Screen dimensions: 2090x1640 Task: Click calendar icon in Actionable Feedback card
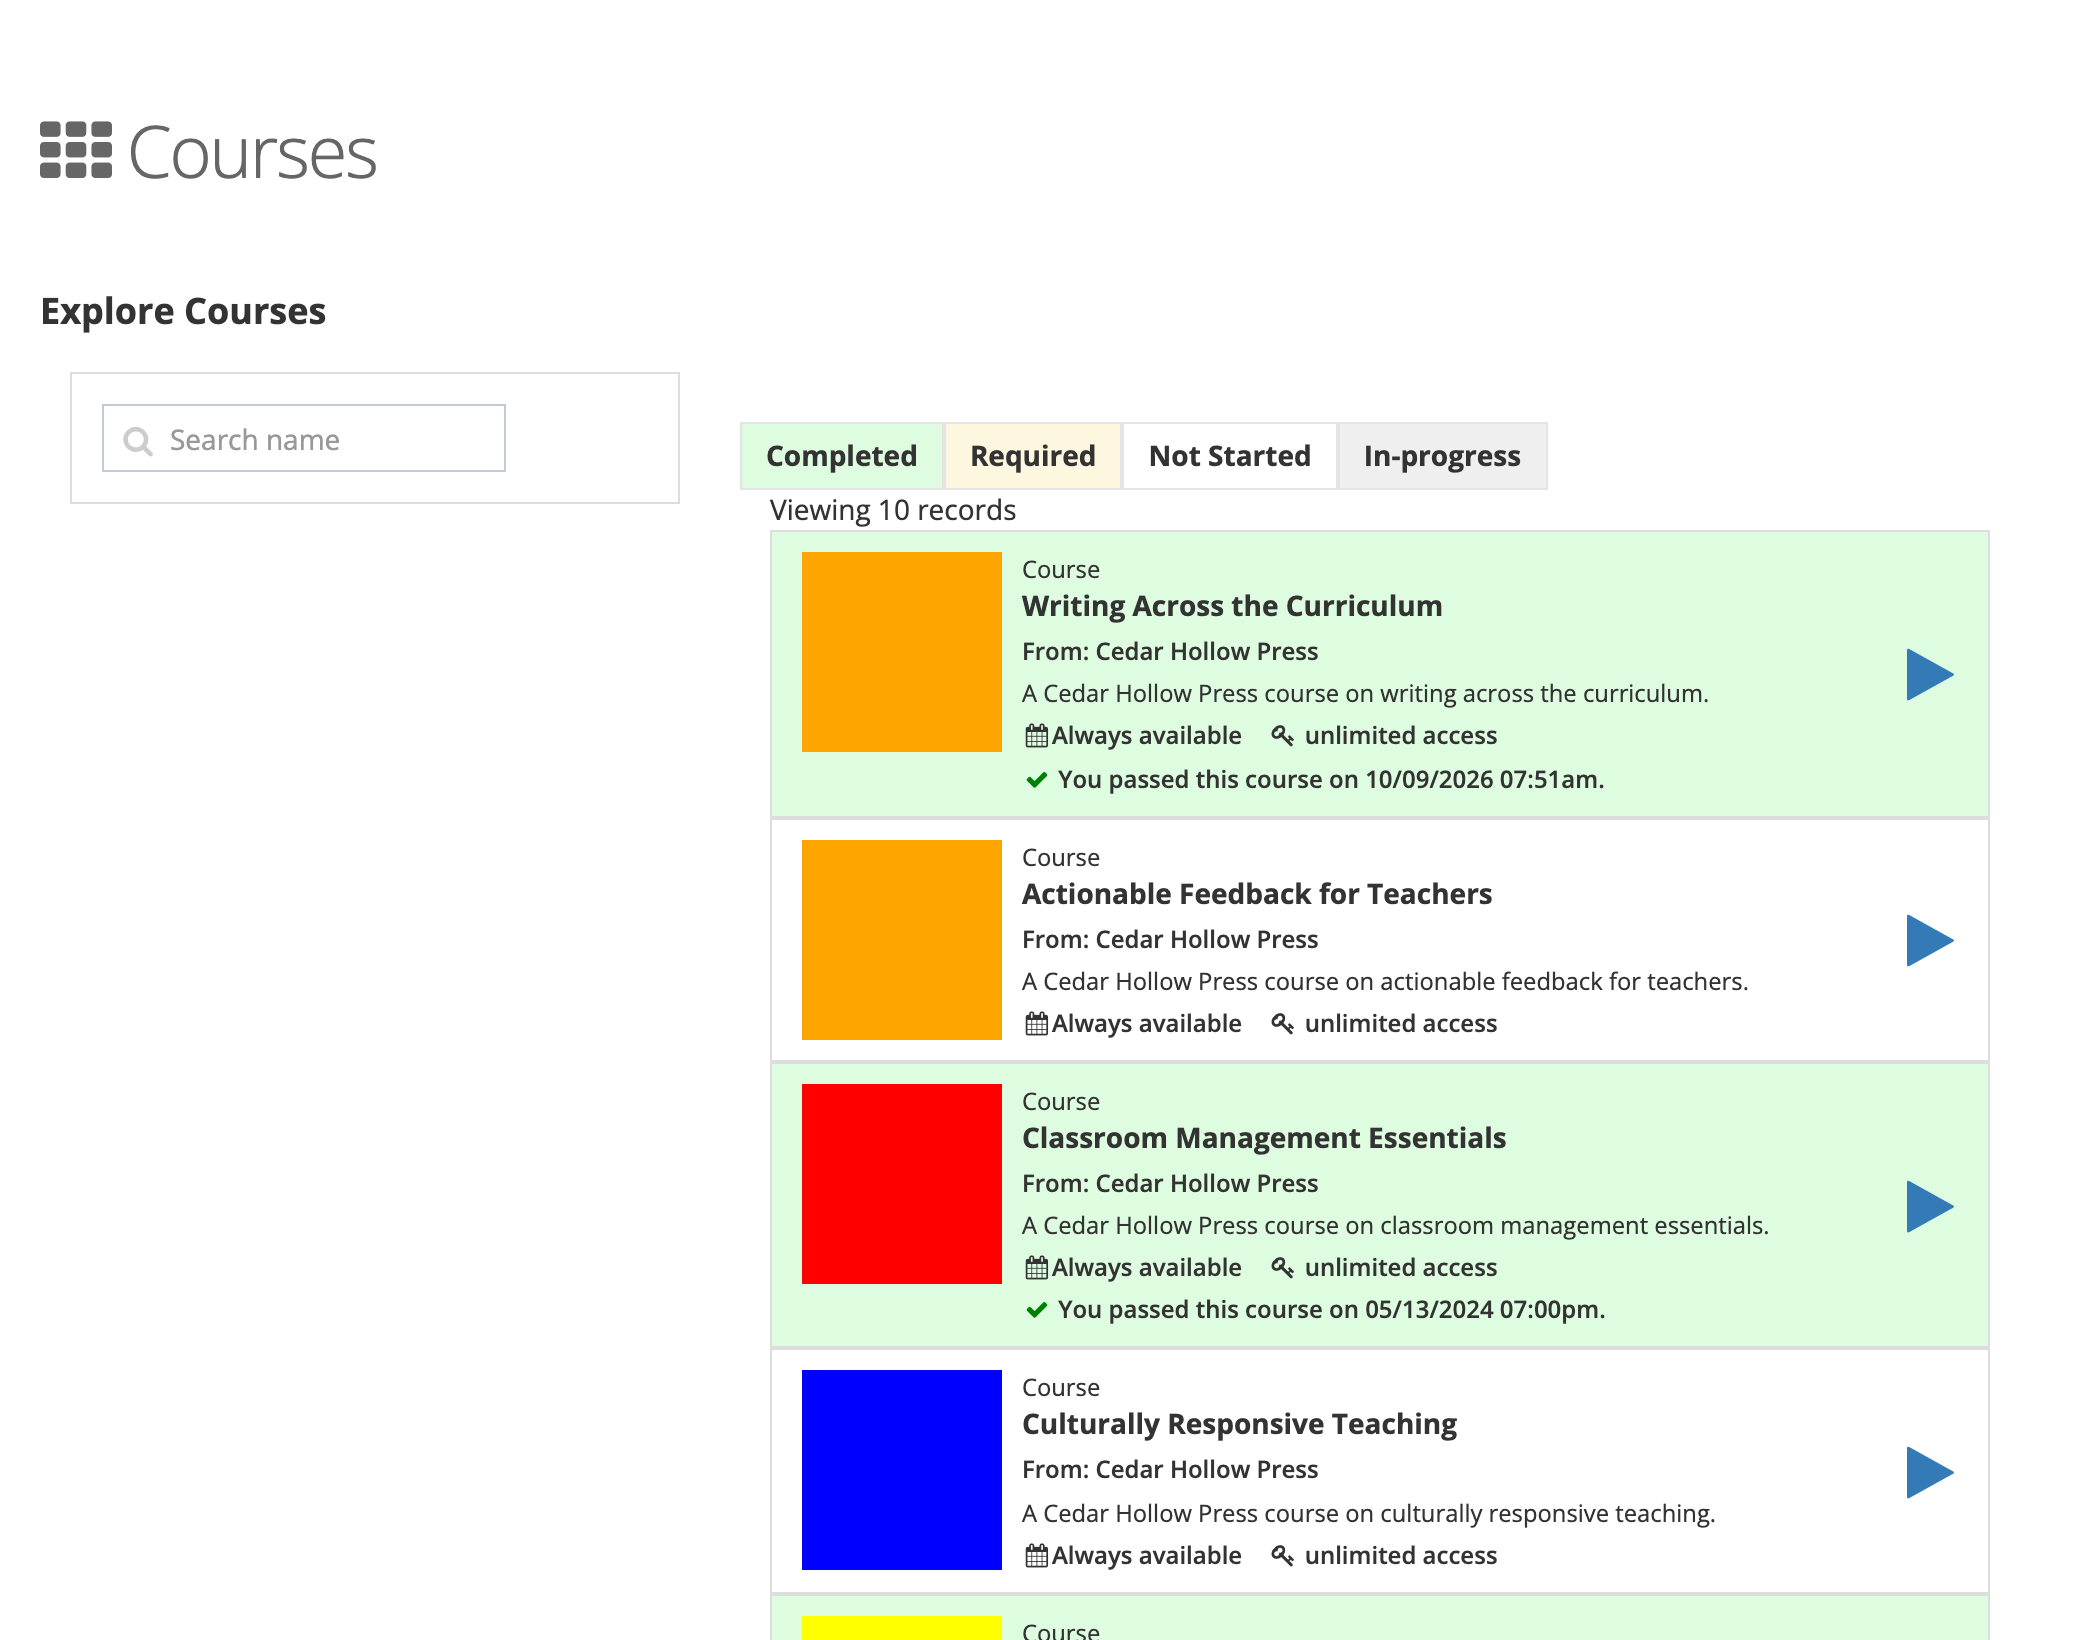1037,1024
